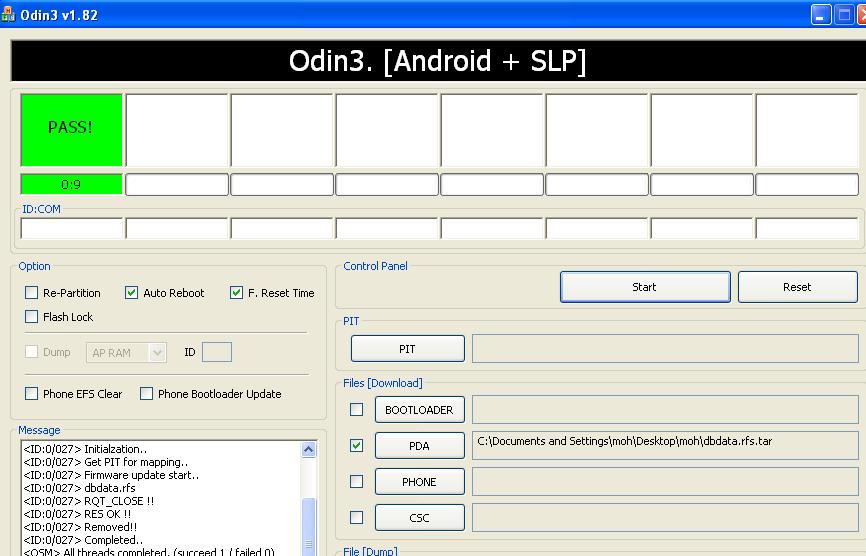Screen dimensions: 866x556
Task: Click the PHONE file path field
Action: coord(665,481)
